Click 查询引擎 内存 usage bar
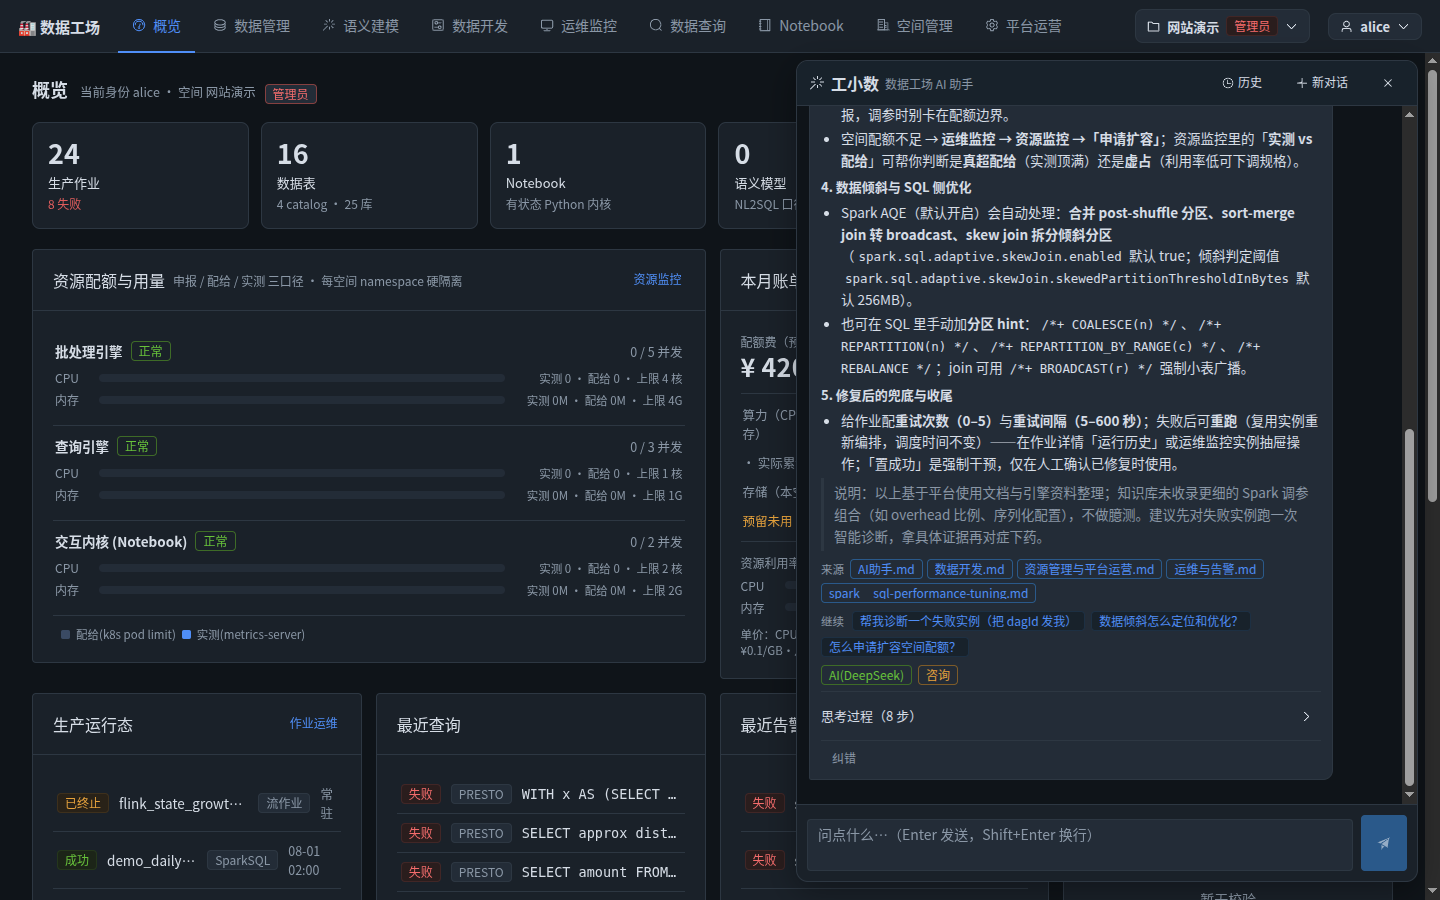This screenshot has height=900, width=1440. (301, 495)
